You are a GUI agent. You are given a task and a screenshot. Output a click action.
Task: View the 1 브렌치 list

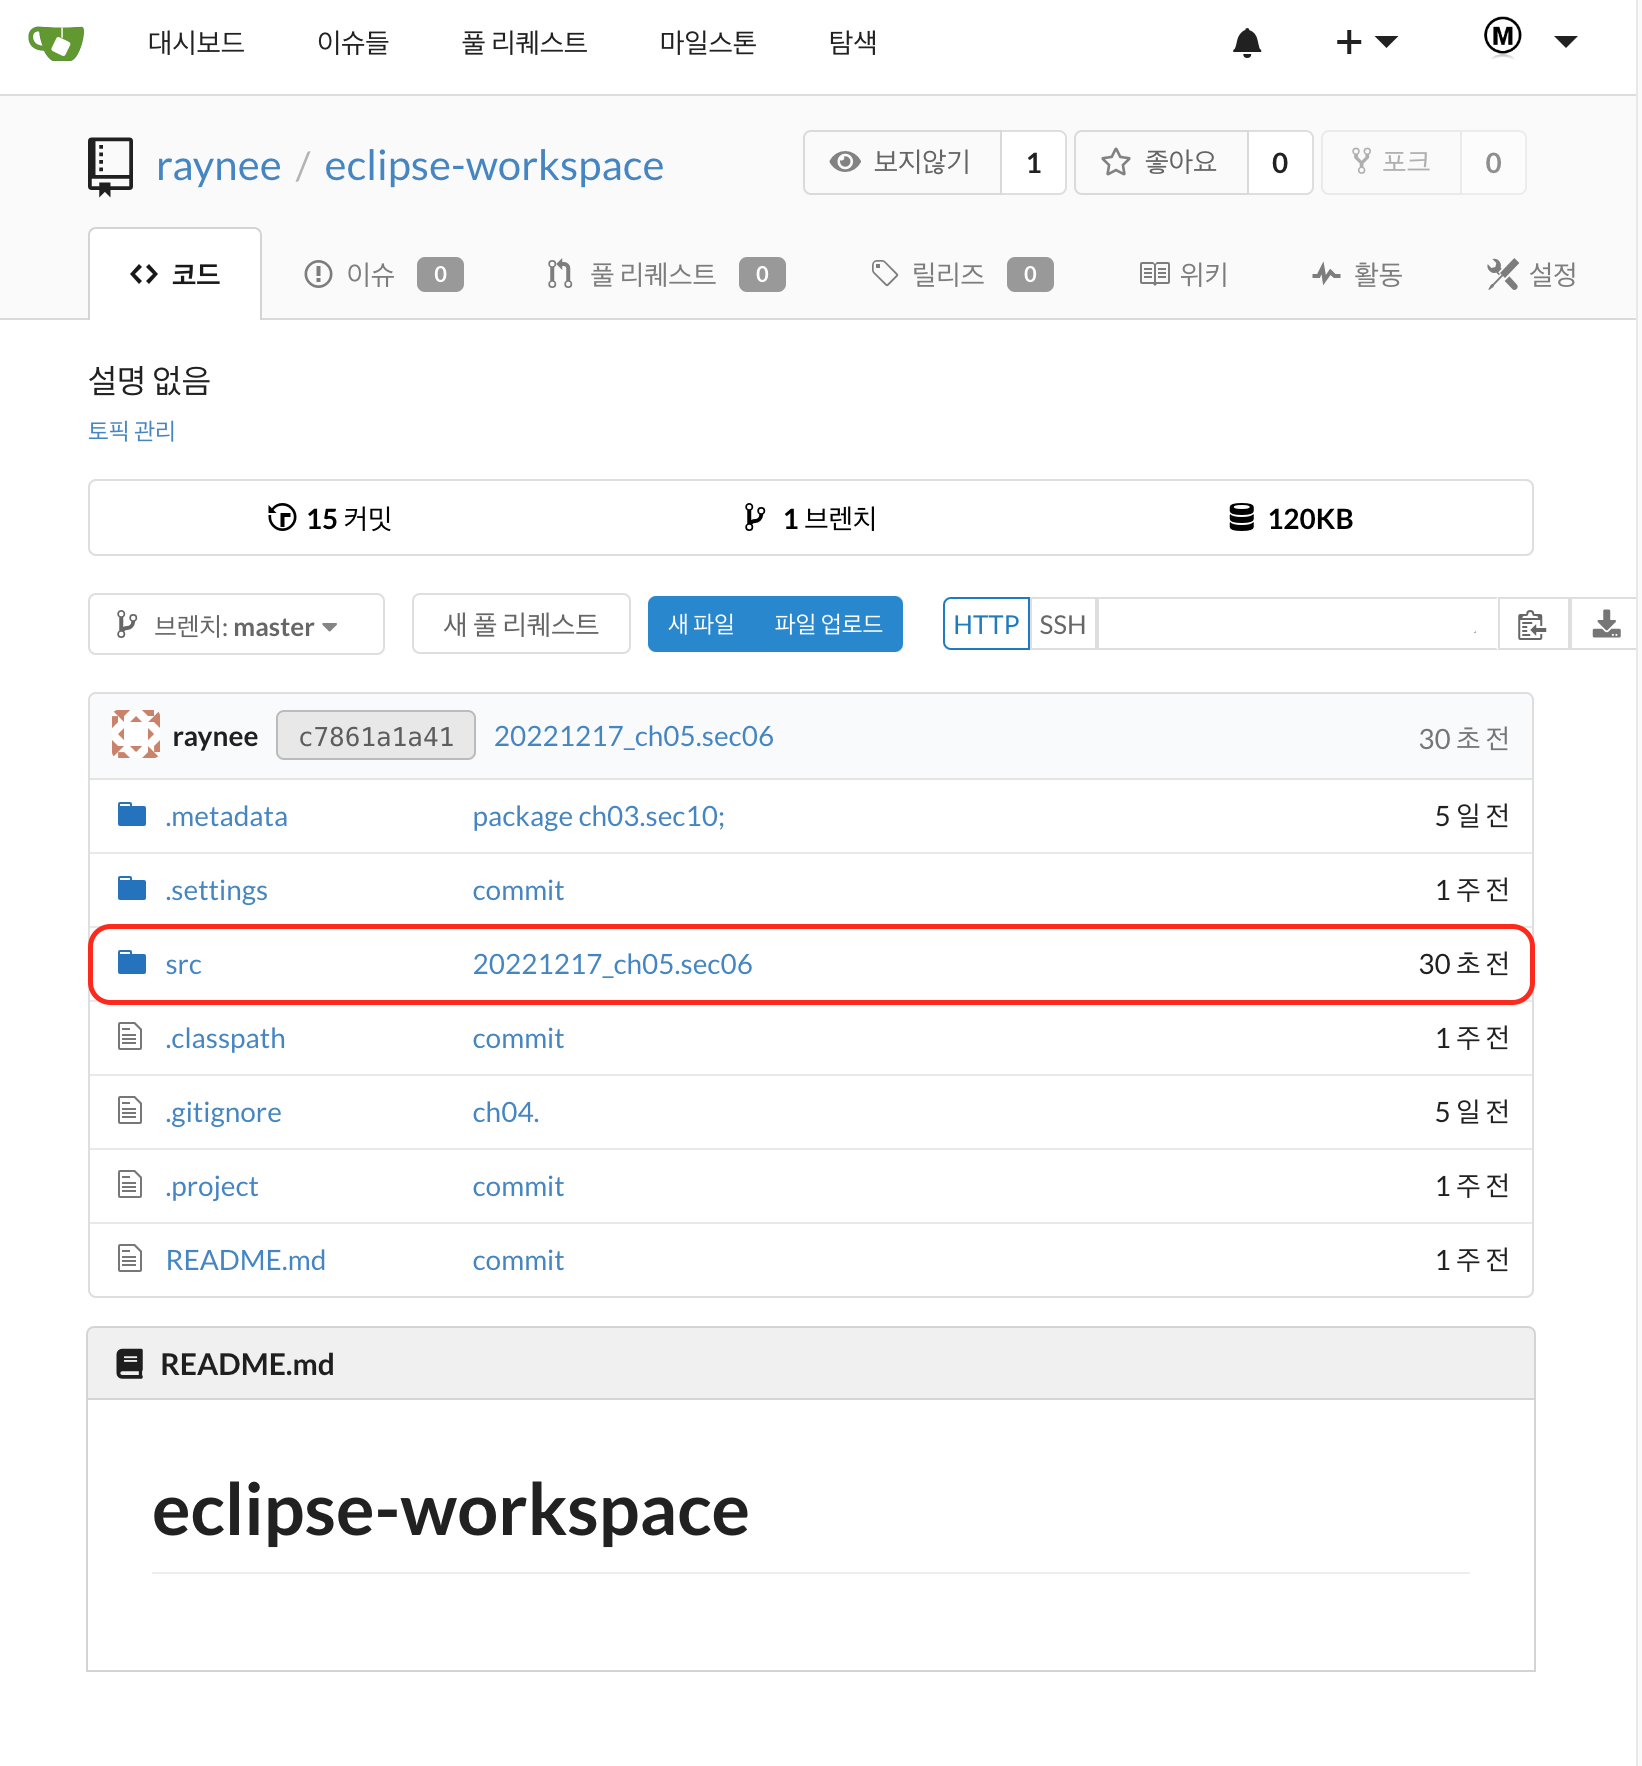point(809,518)
